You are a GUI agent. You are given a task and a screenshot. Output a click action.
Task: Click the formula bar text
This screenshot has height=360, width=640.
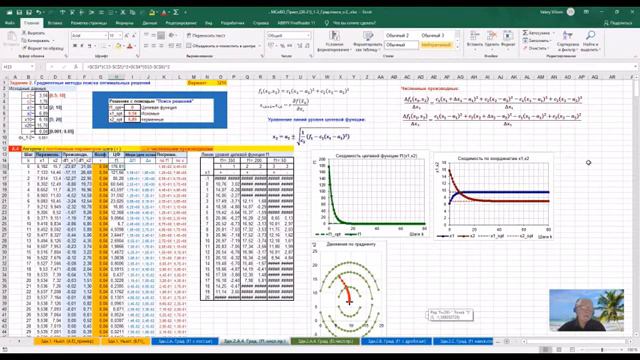coord(128,67)
